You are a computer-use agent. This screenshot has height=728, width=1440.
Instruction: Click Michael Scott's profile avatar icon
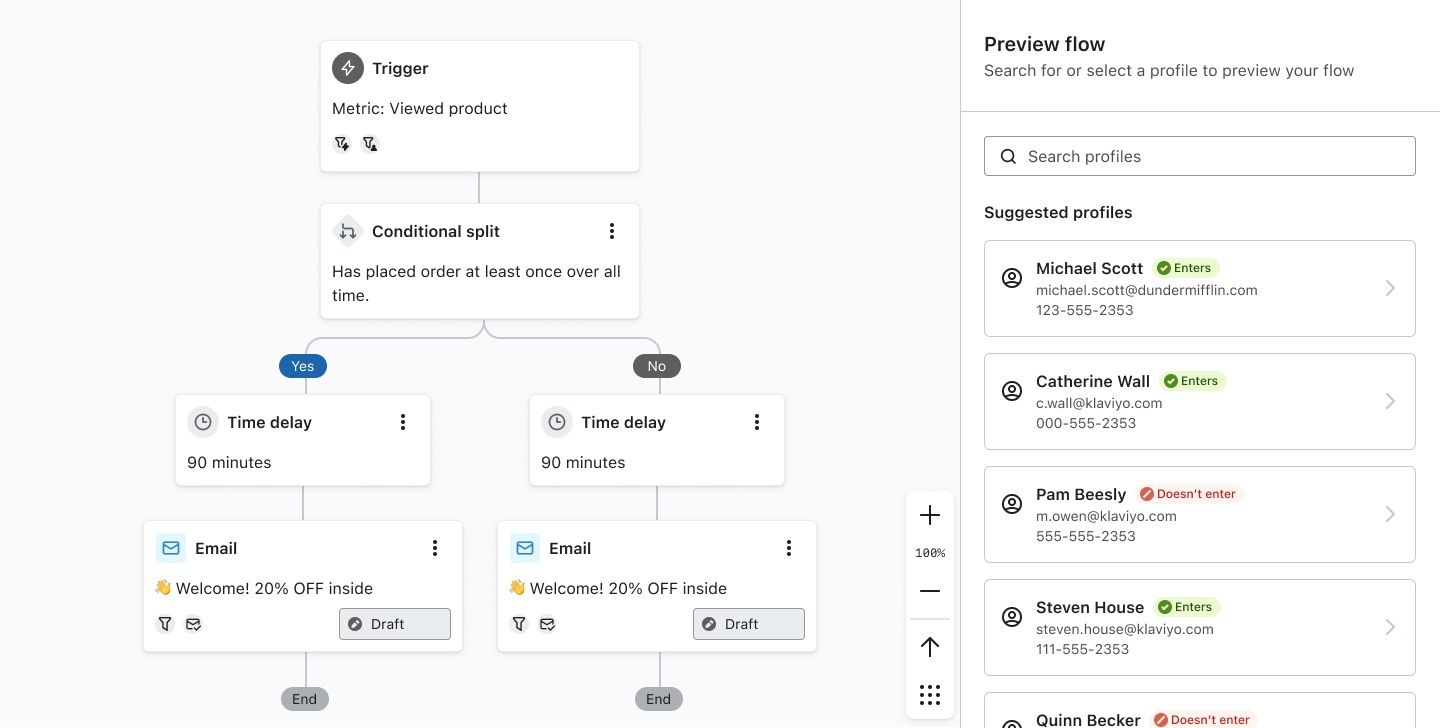click(x=1011, y=278)
